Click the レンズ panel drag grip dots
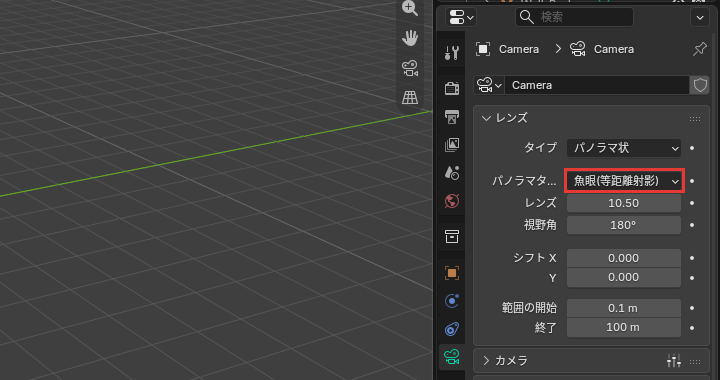This screenshot has width=720, height=380. [695, 119]
